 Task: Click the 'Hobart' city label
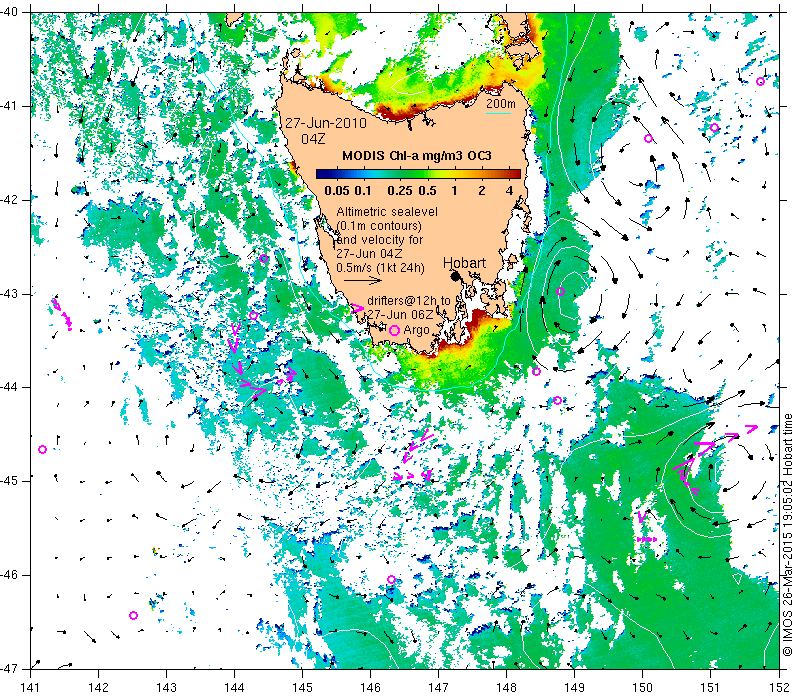pos(464,263)
